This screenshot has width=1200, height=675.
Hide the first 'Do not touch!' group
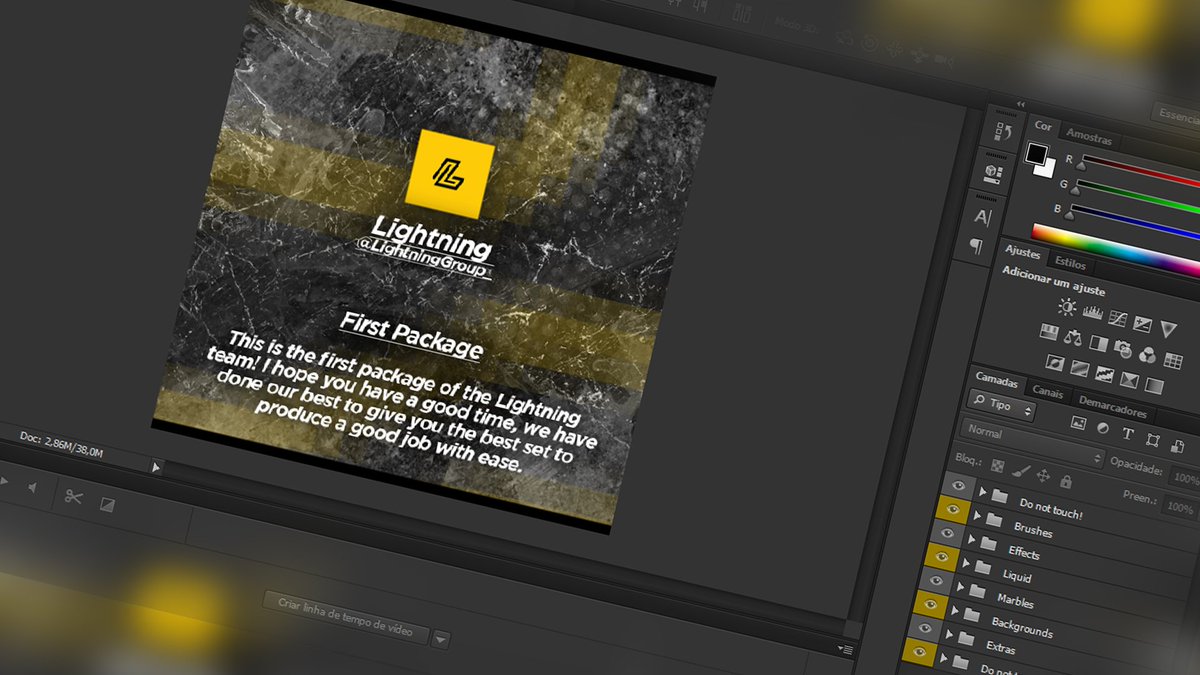pos(957,485)
